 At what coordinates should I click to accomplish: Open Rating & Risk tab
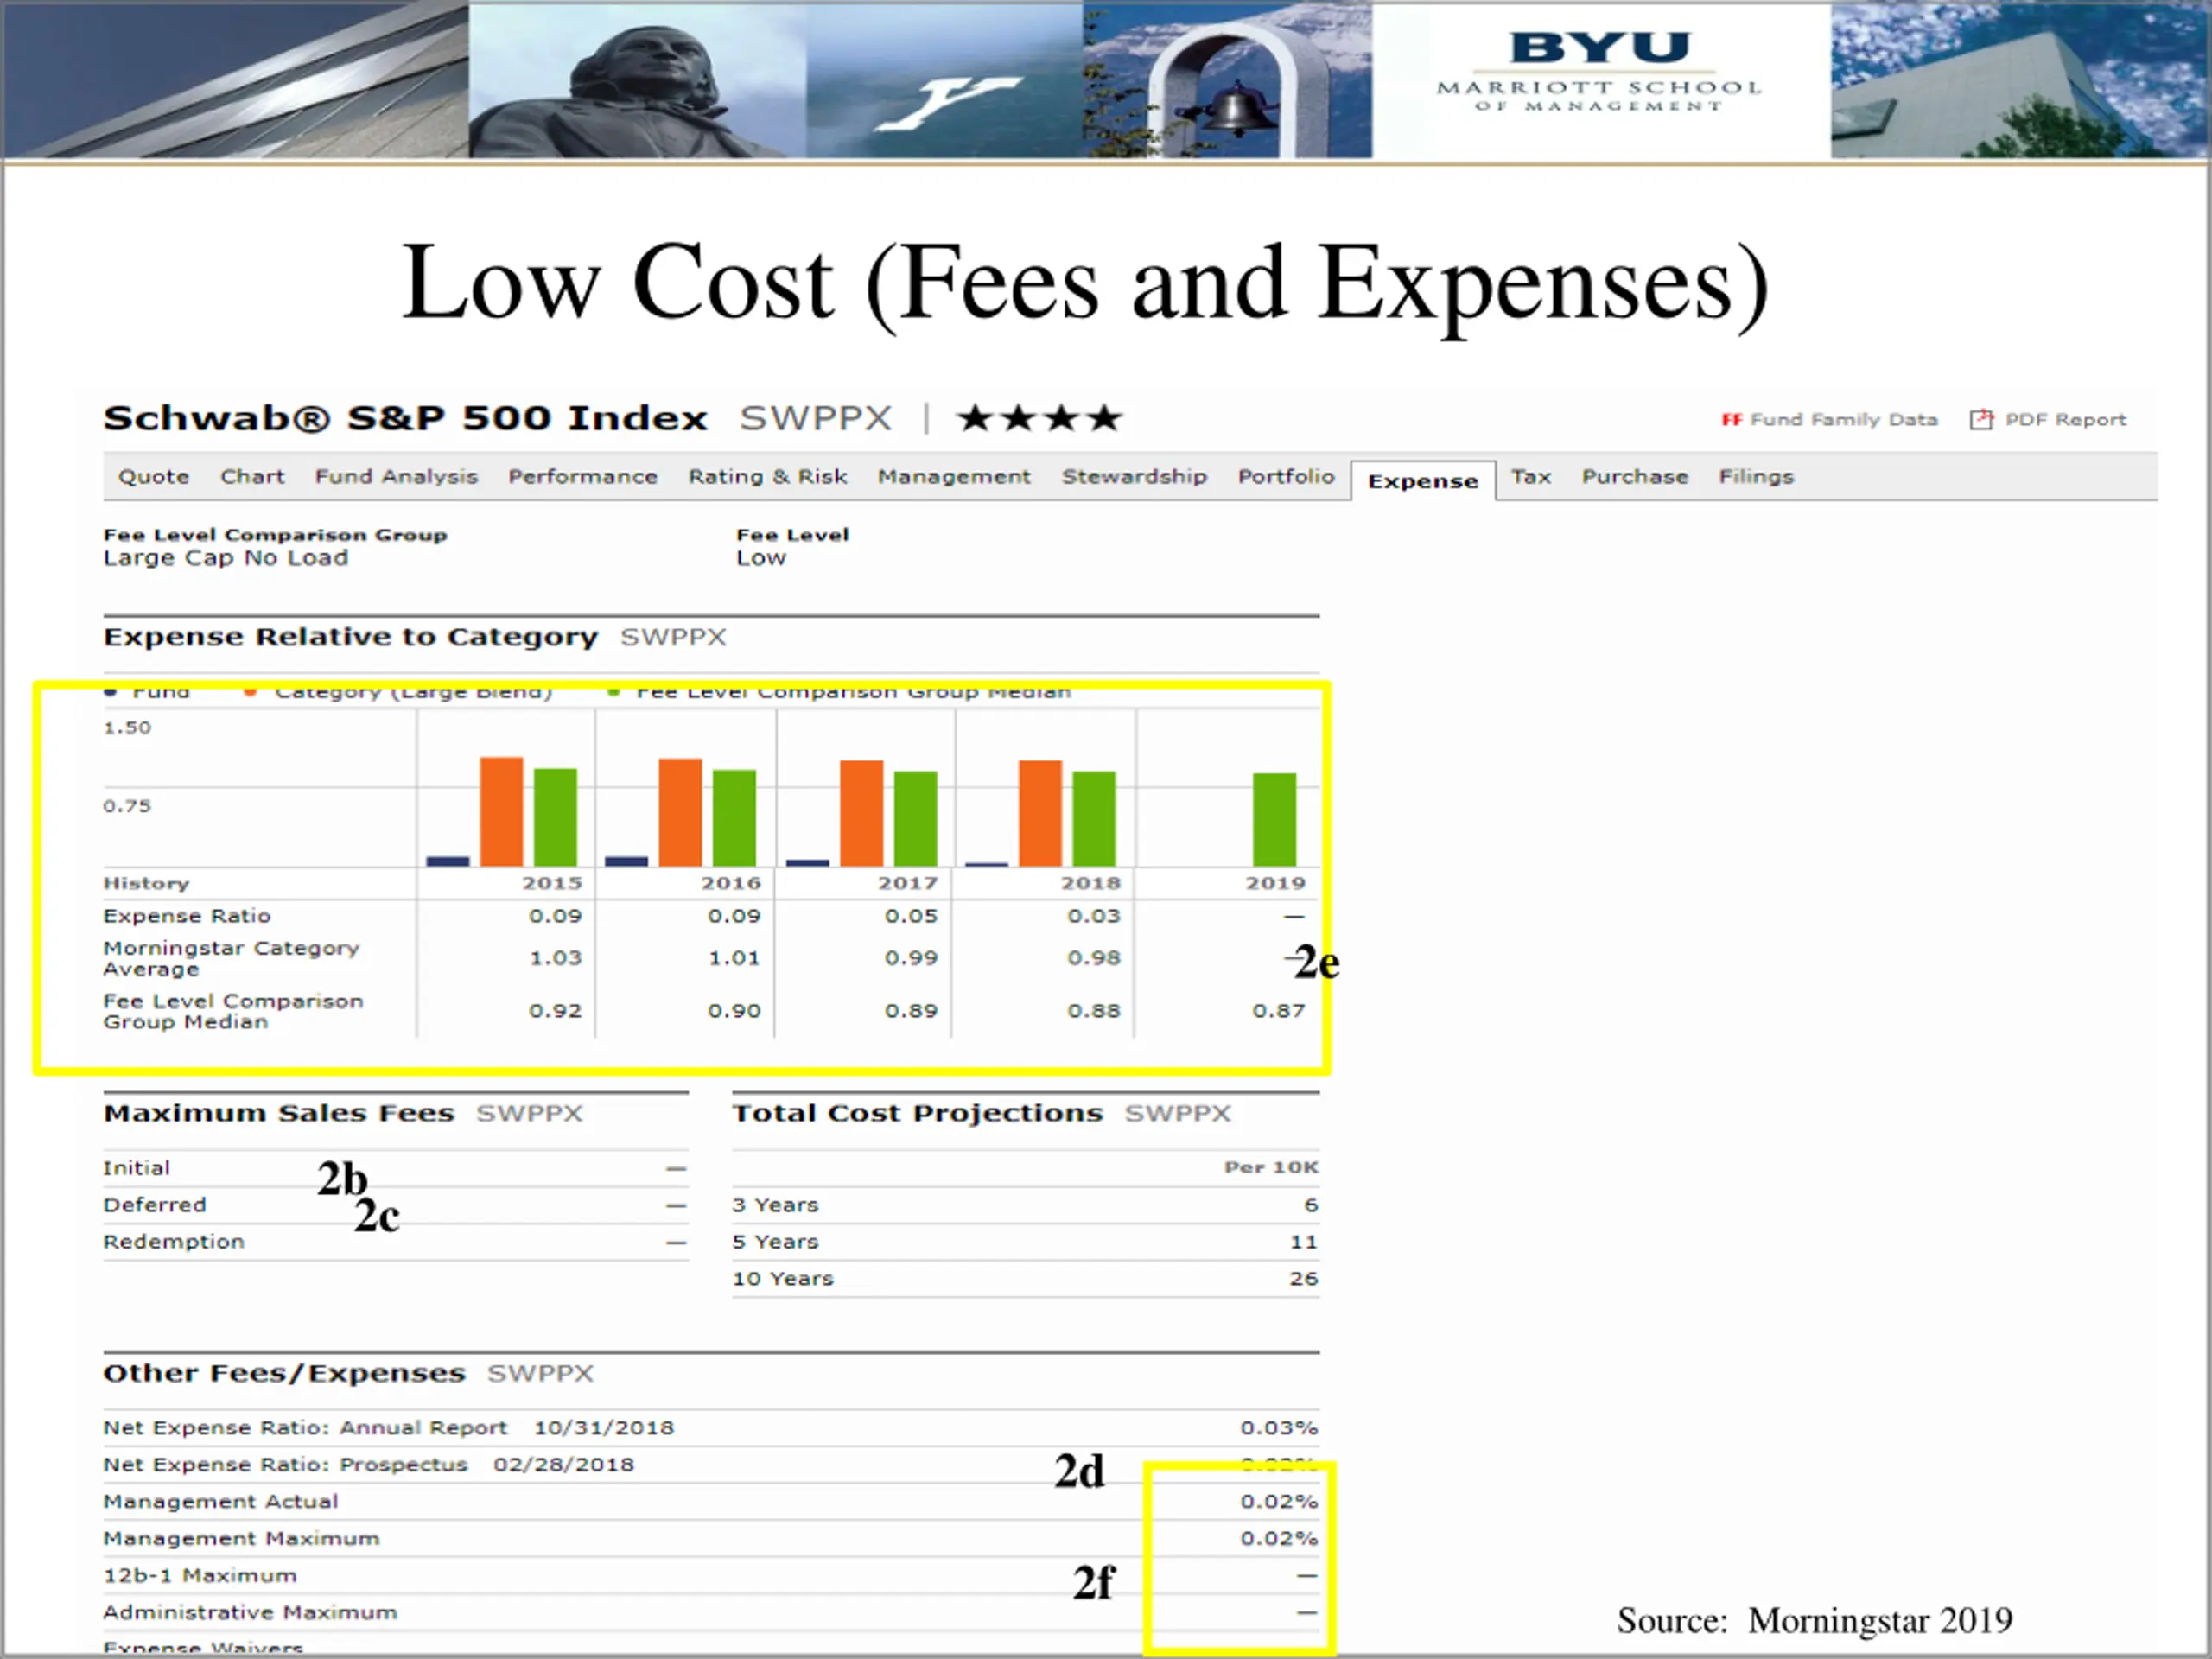(768, 477)
